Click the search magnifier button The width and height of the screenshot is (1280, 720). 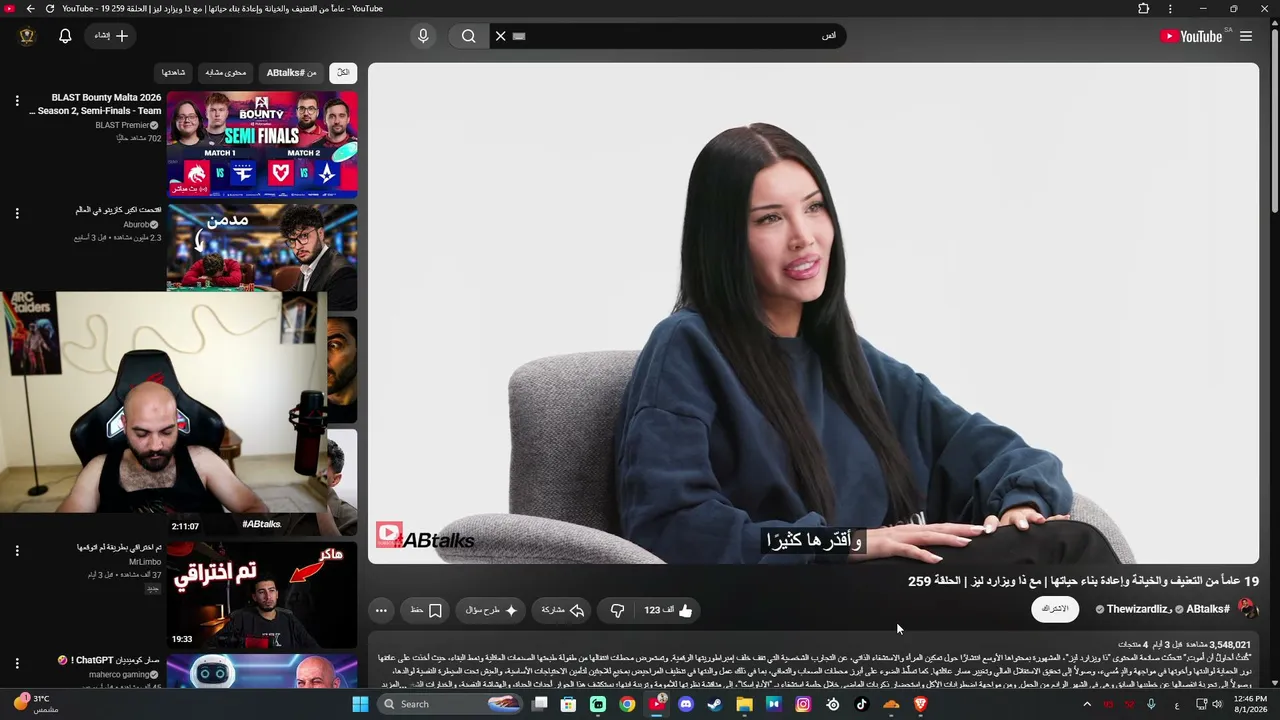(468, 36)
